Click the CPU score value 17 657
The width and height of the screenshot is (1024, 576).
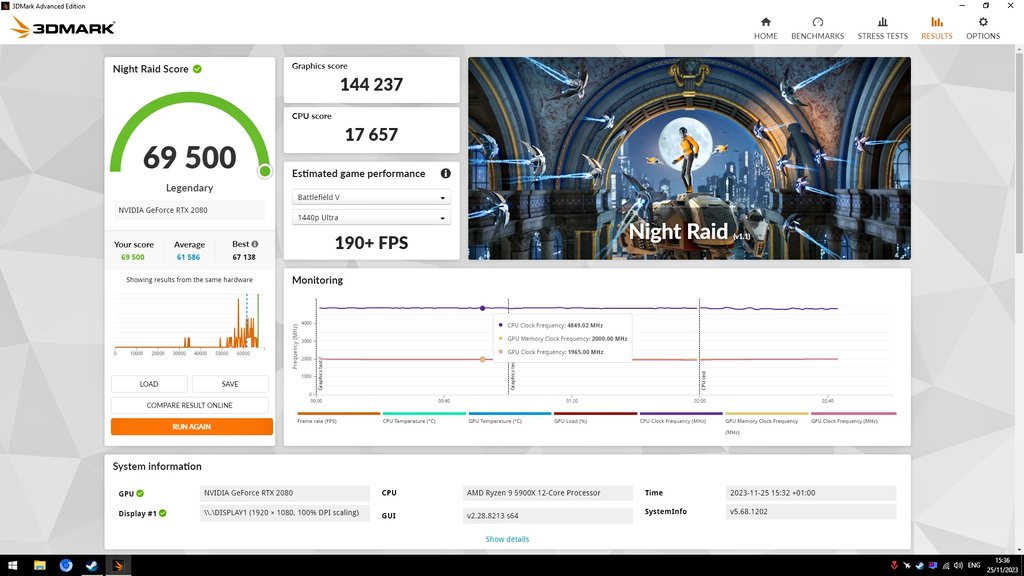point(371,135)
